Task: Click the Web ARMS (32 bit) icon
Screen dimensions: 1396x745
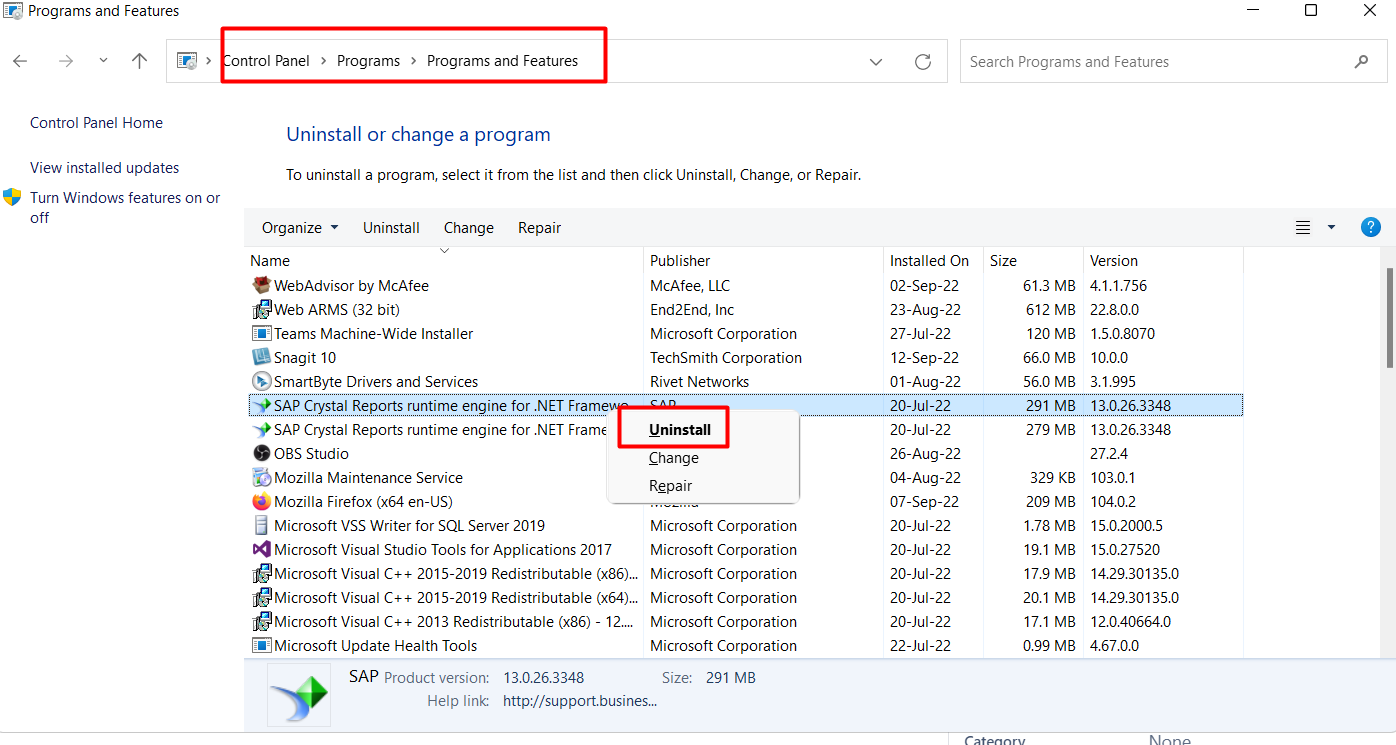Action: tap(261, 310)
